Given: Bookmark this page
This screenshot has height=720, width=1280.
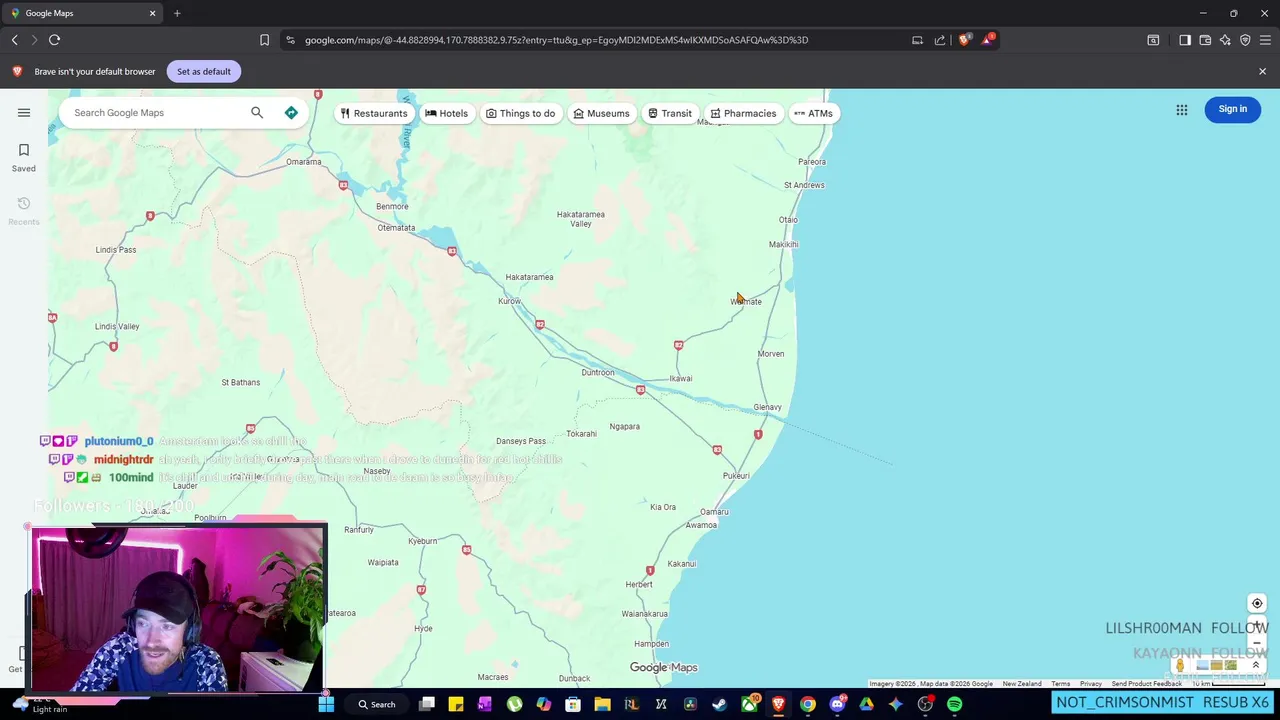Looking at the screenshot, I should [264, 40].
